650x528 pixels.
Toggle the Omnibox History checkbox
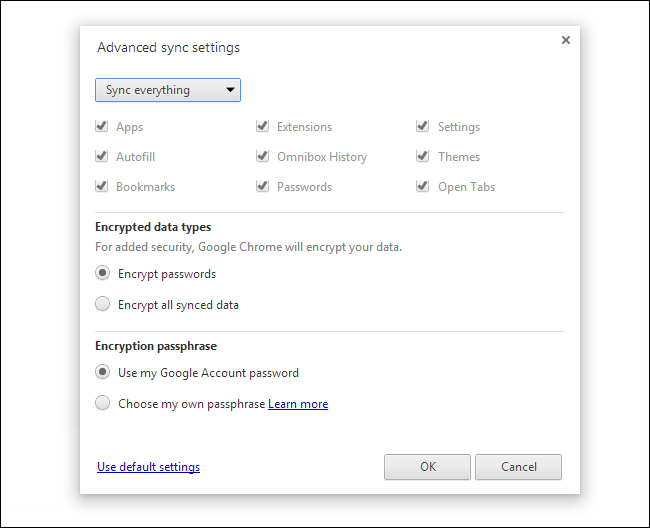262,157
